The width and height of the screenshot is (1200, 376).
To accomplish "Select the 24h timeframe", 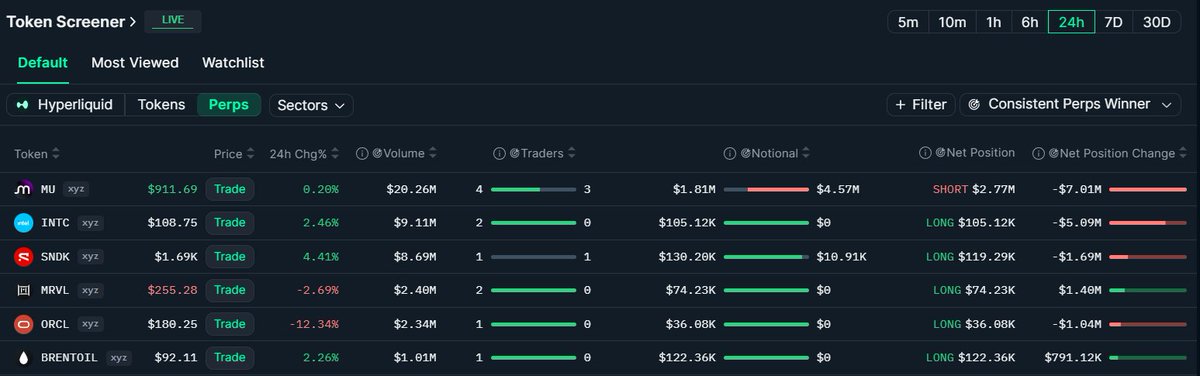I will pos(1071,21).
